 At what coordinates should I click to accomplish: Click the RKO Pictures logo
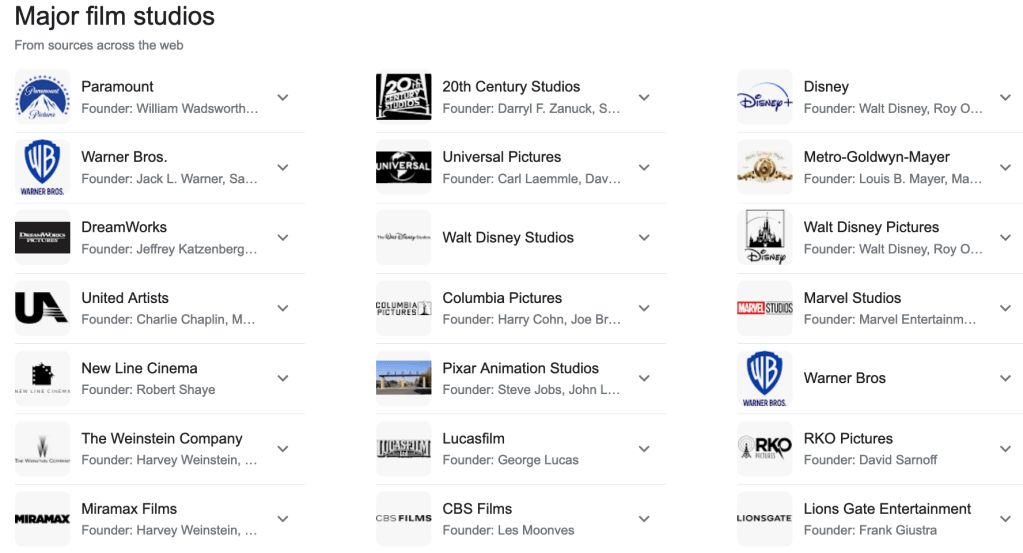765,448
